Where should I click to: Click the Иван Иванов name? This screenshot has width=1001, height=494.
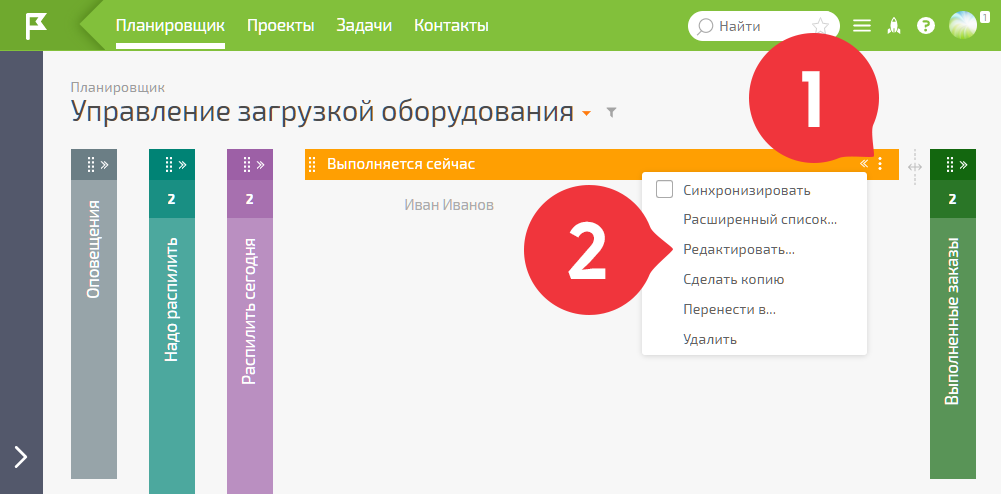pyautogui.click(x=449, y=205)
